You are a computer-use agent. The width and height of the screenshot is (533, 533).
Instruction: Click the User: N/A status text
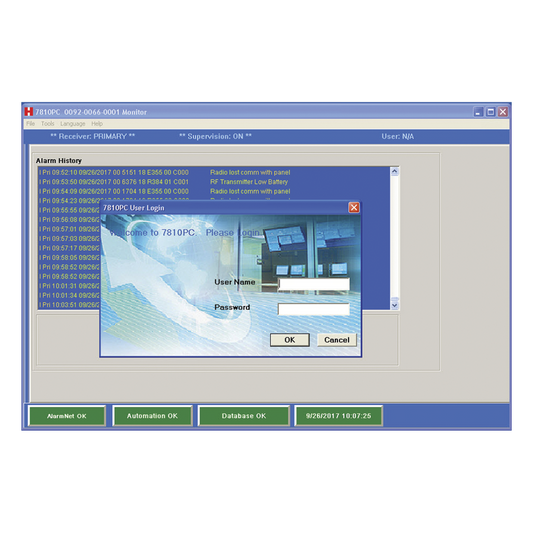tap(397, 137)
